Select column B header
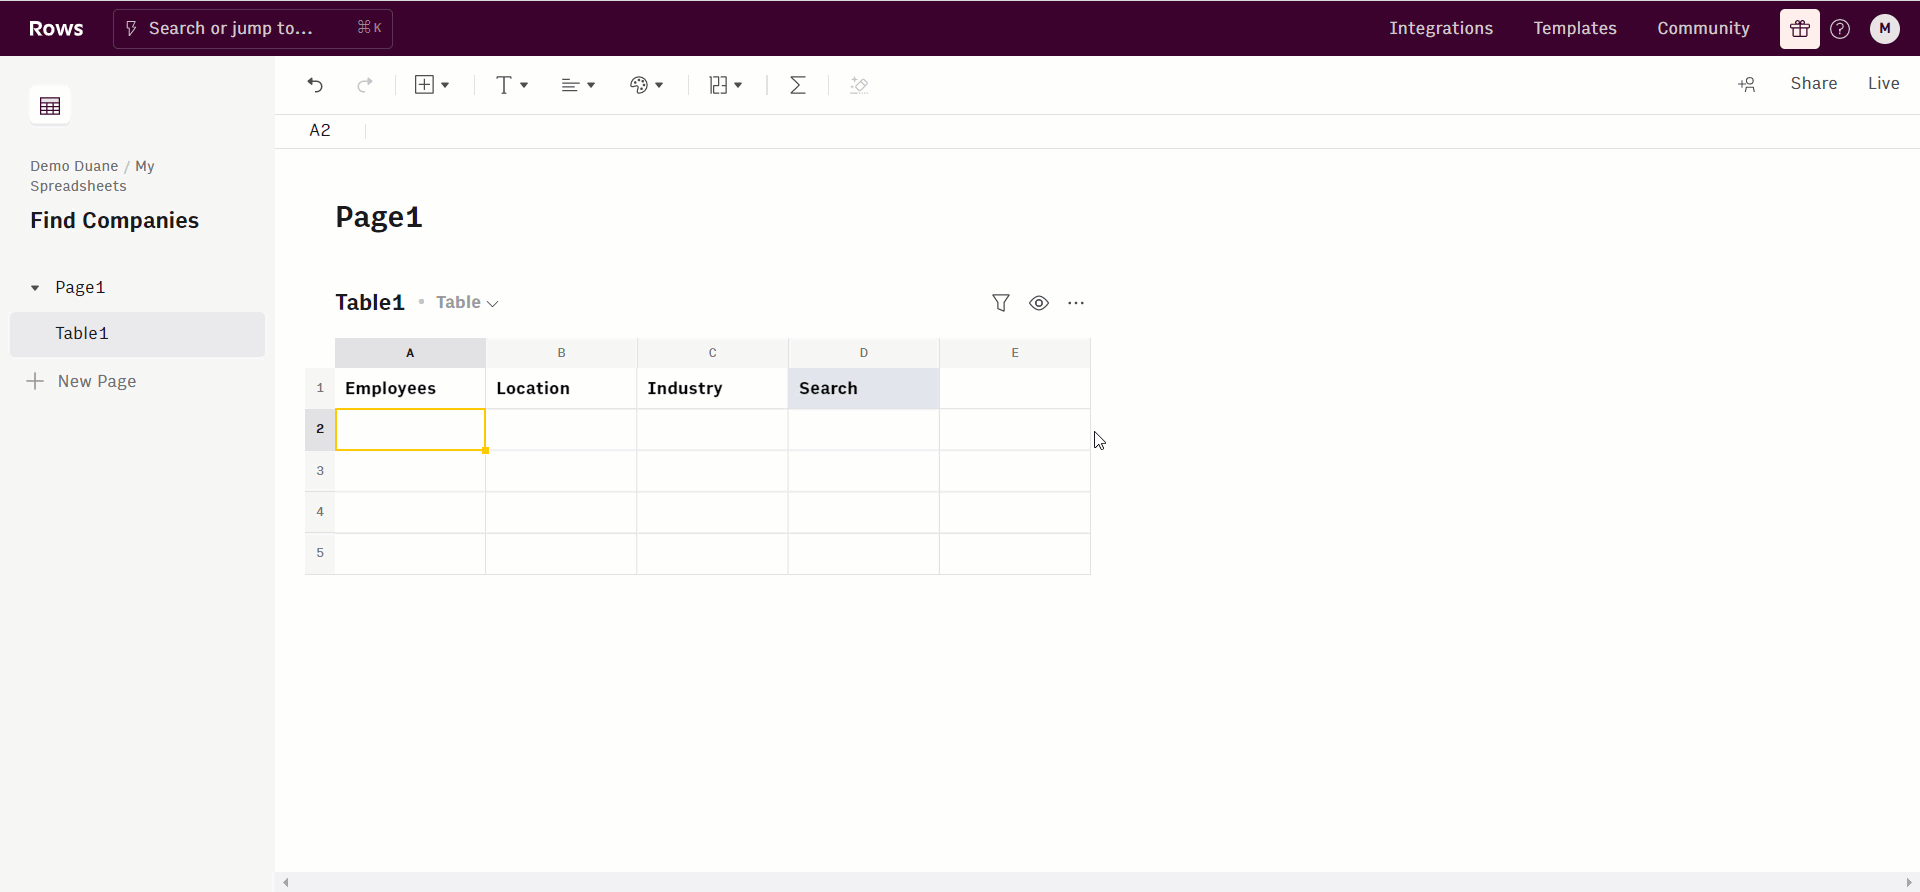Screen dimensions: 1920x892 click(x=561, y=353)
